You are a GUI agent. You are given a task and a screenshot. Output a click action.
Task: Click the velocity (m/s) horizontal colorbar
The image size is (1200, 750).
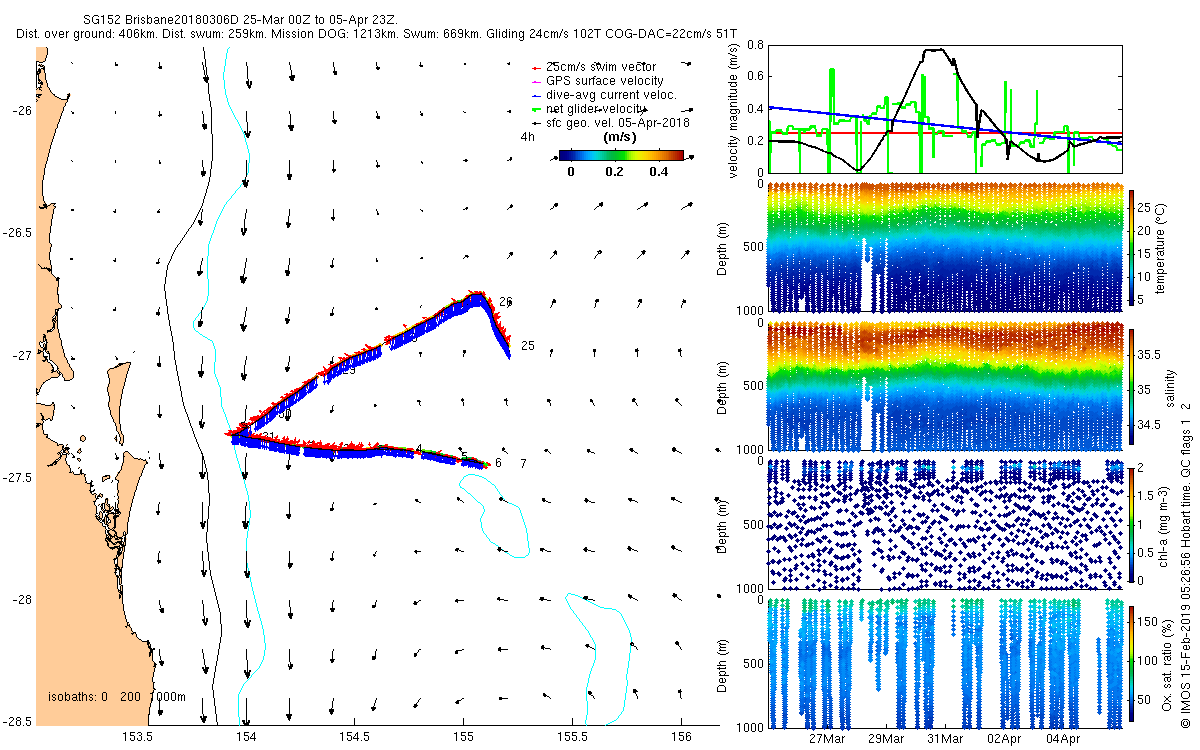pyautogui.click(x=620, y=155)
